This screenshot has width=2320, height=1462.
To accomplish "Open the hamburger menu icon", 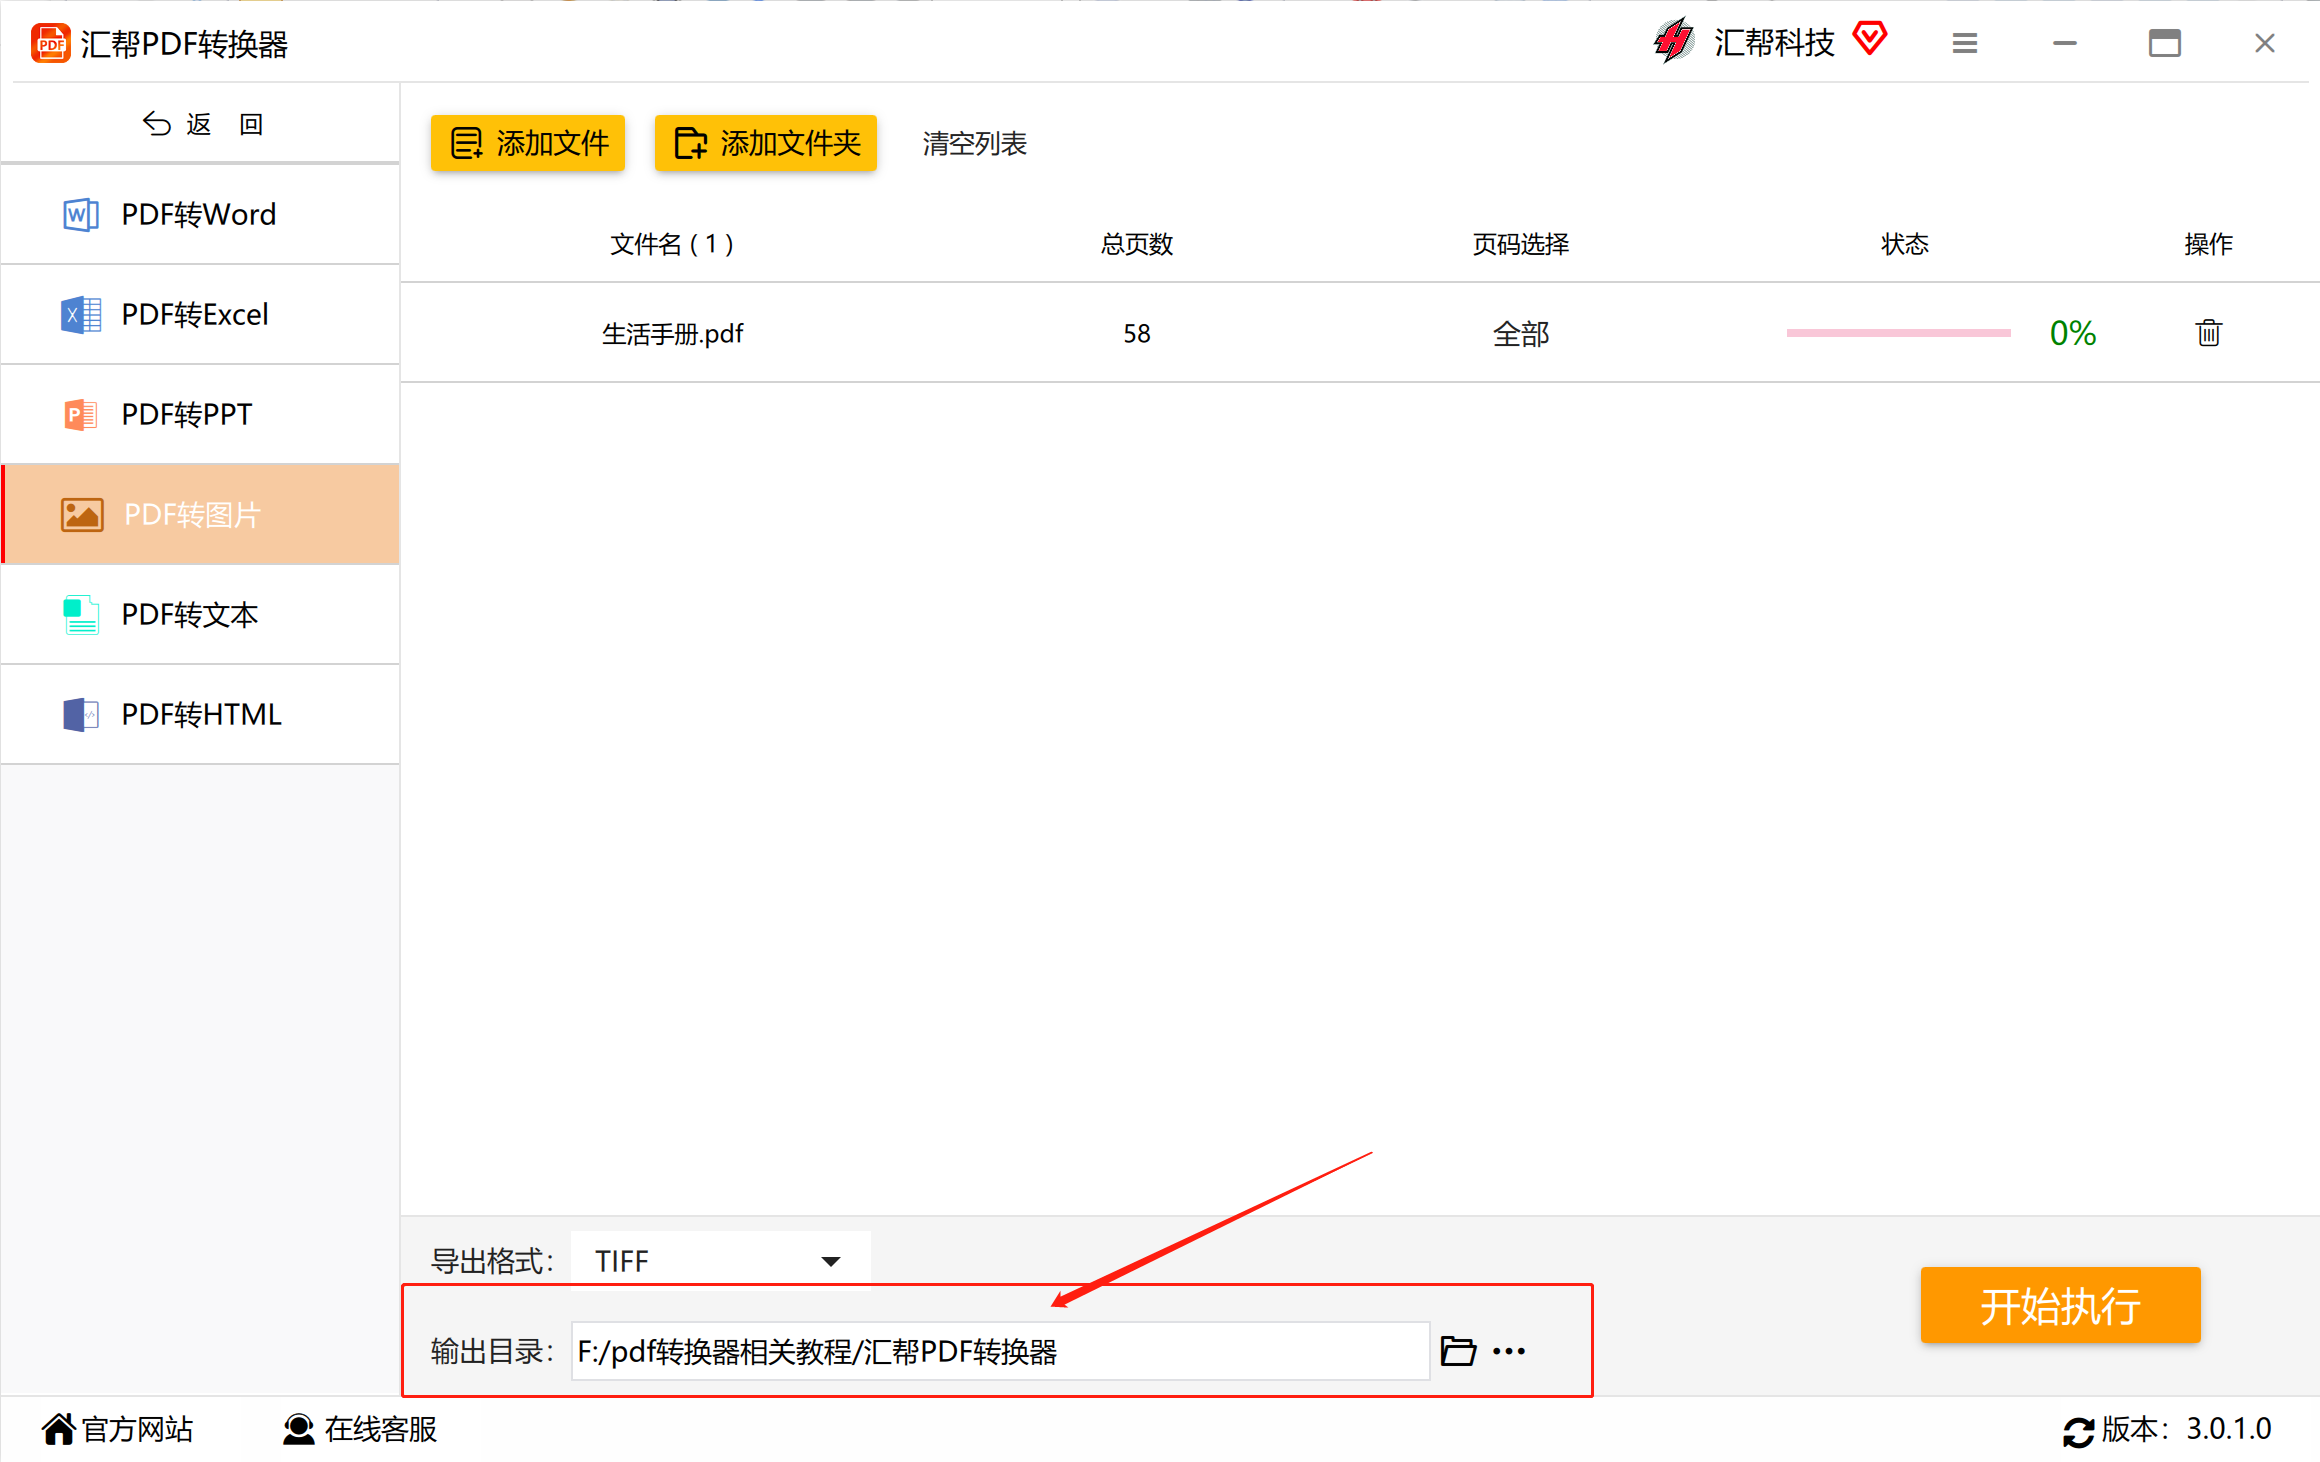I will [1964, 43].
